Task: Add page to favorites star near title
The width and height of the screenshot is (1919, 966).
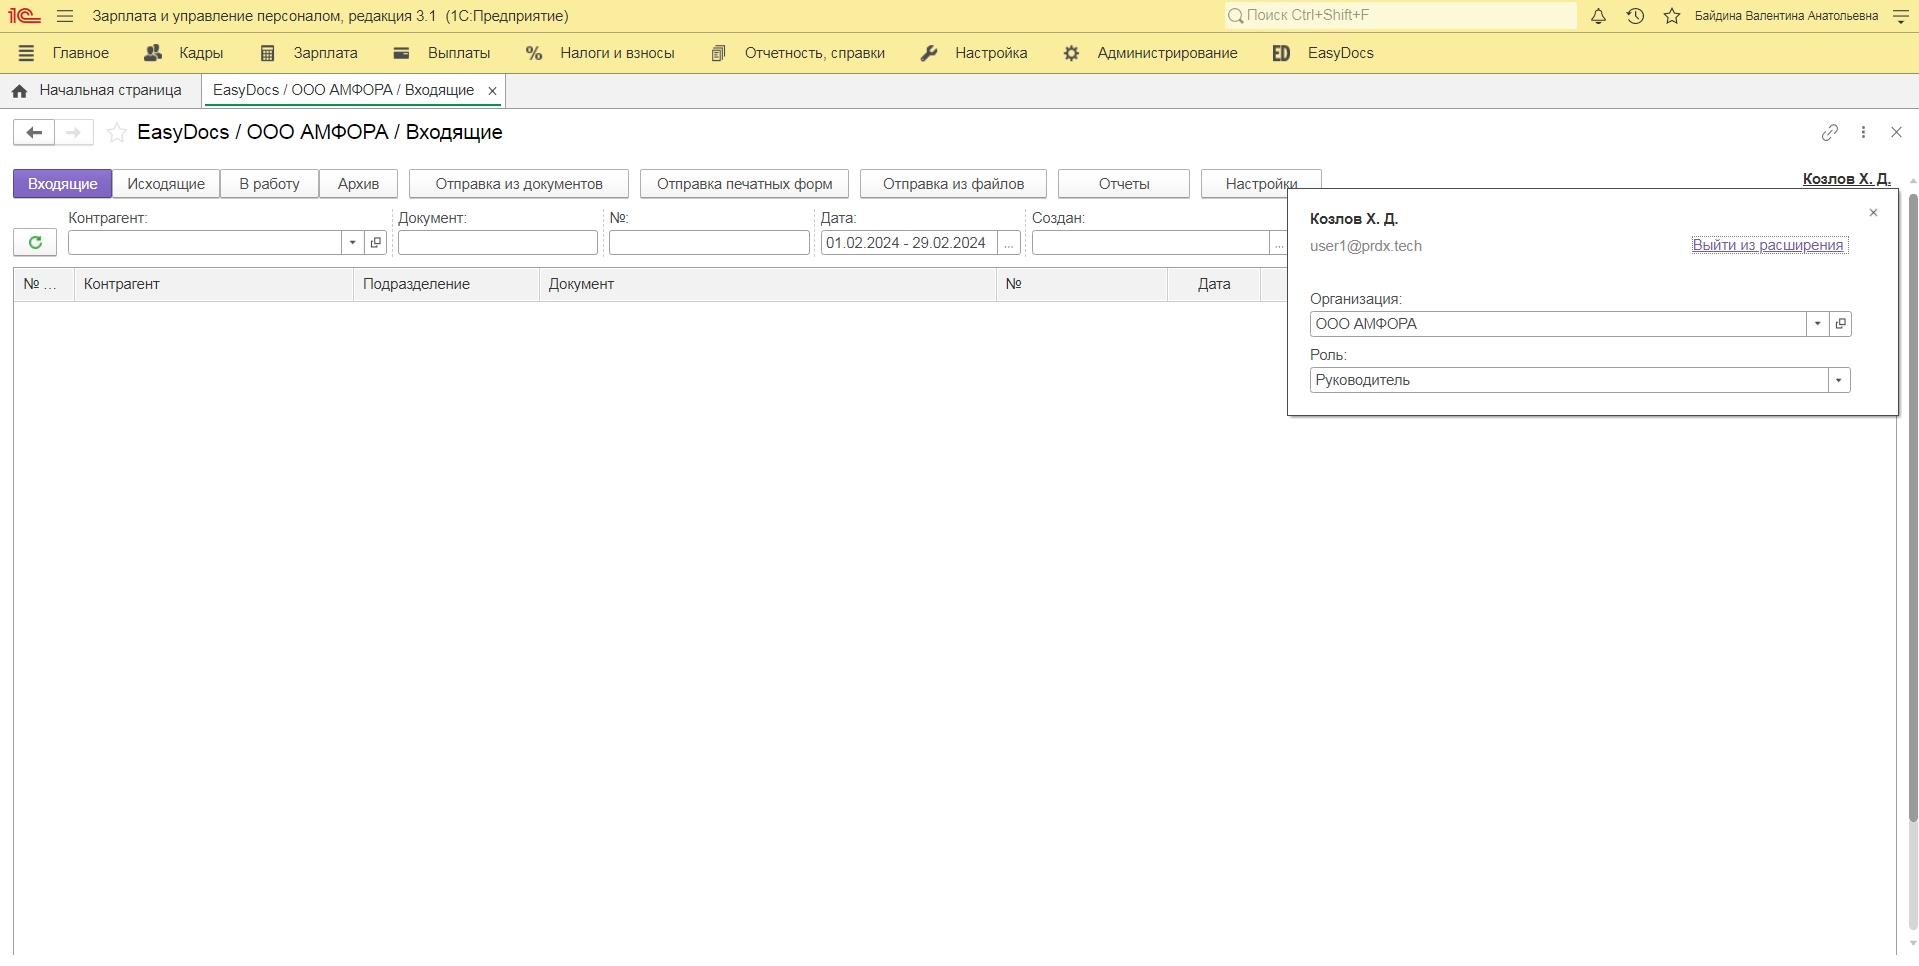Action: [117, 132]
